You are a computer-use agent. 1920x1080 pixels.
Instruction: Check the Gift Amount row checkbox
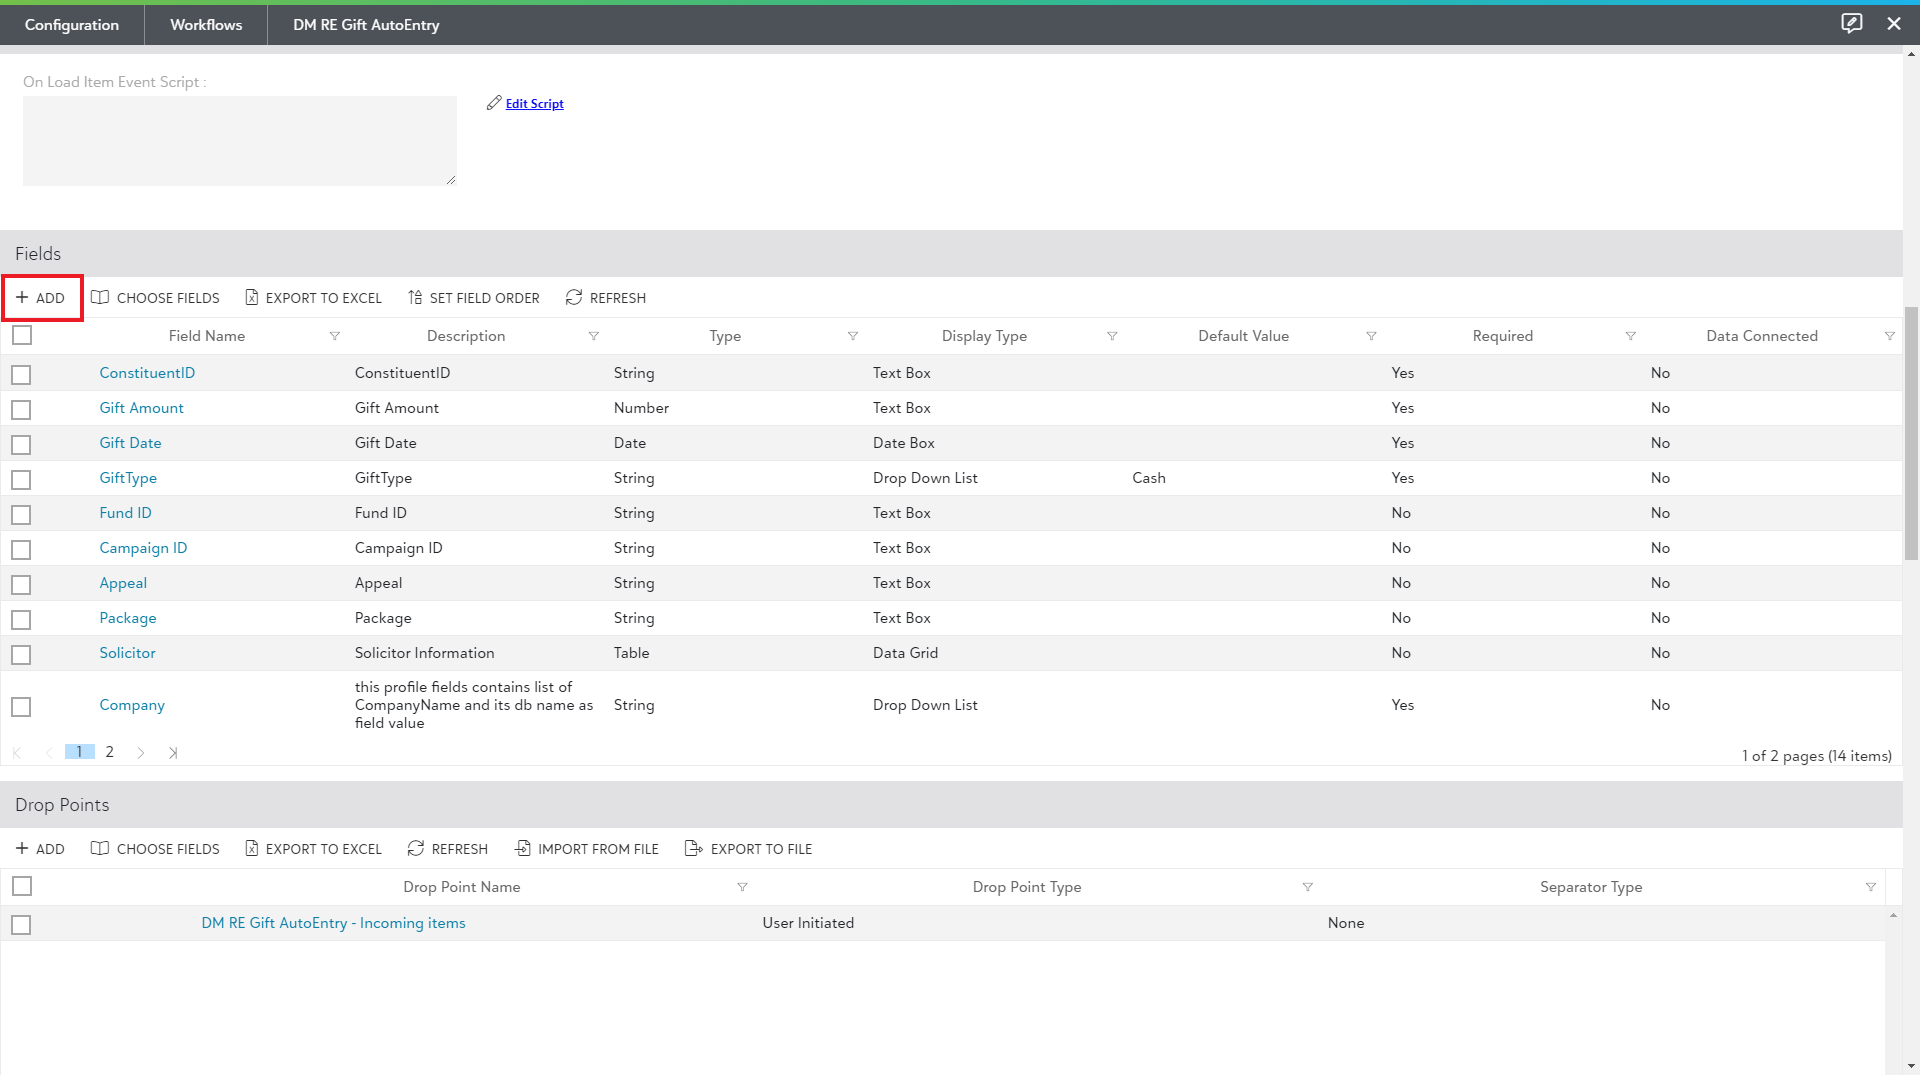click(x=21, y=410)
